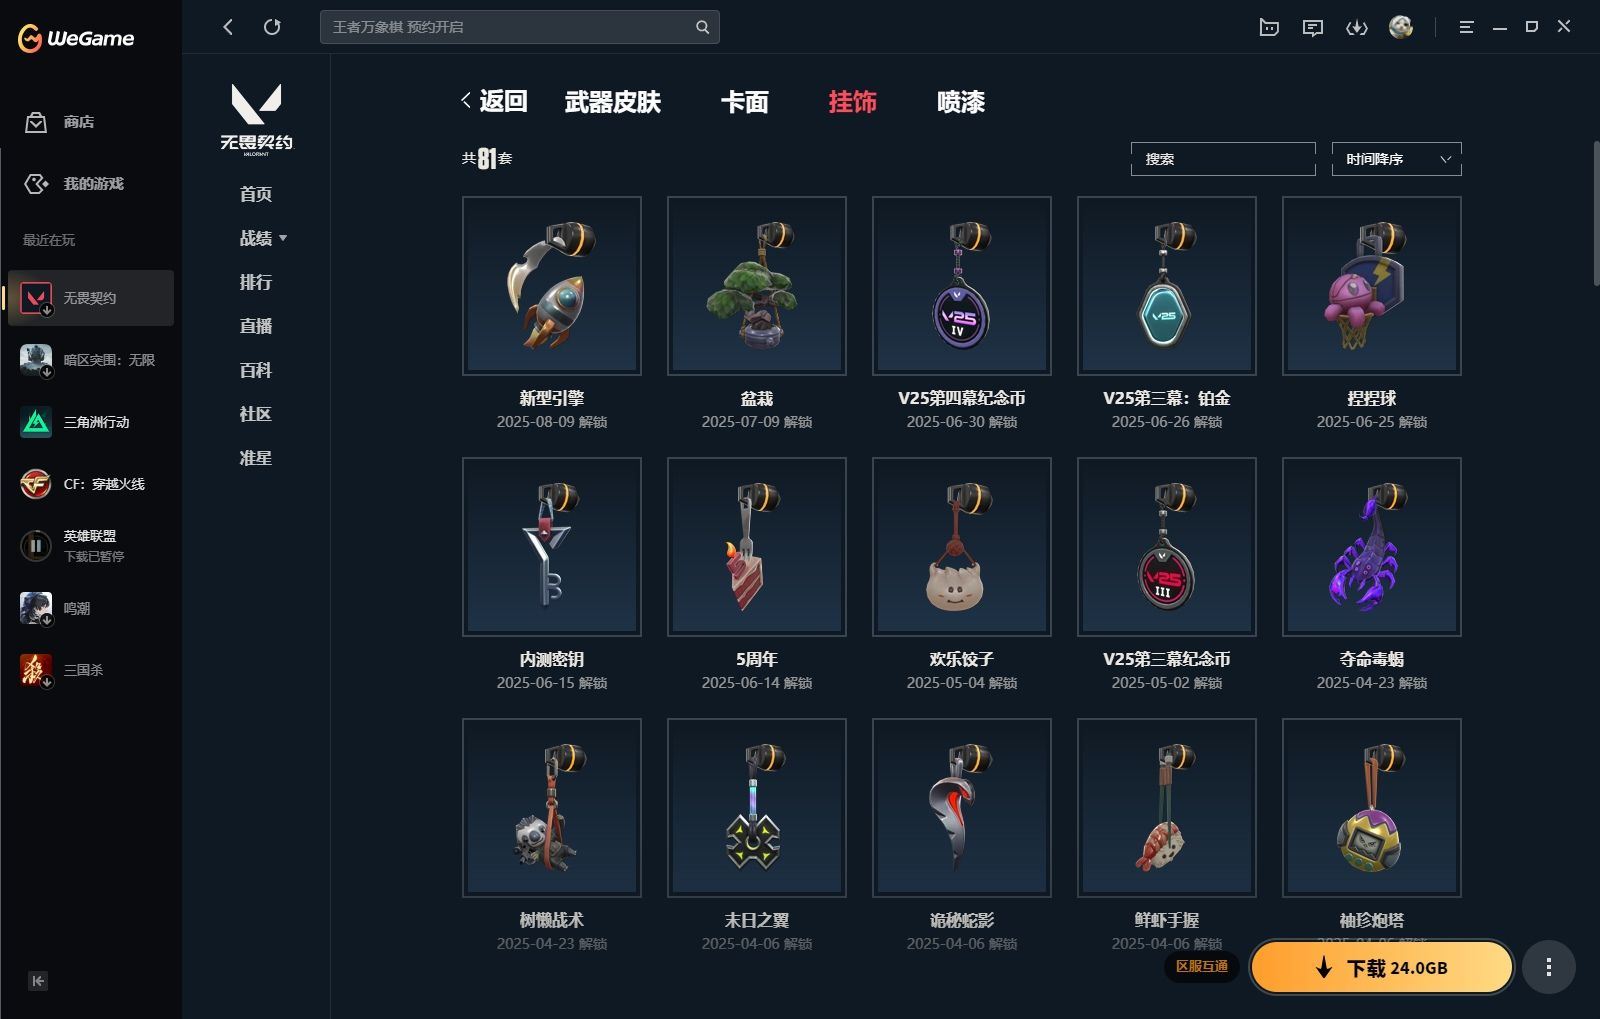This screenshot has height=1019, width=1600.
Task: Click the refresh icon in top bar
Action: (272, 27)
